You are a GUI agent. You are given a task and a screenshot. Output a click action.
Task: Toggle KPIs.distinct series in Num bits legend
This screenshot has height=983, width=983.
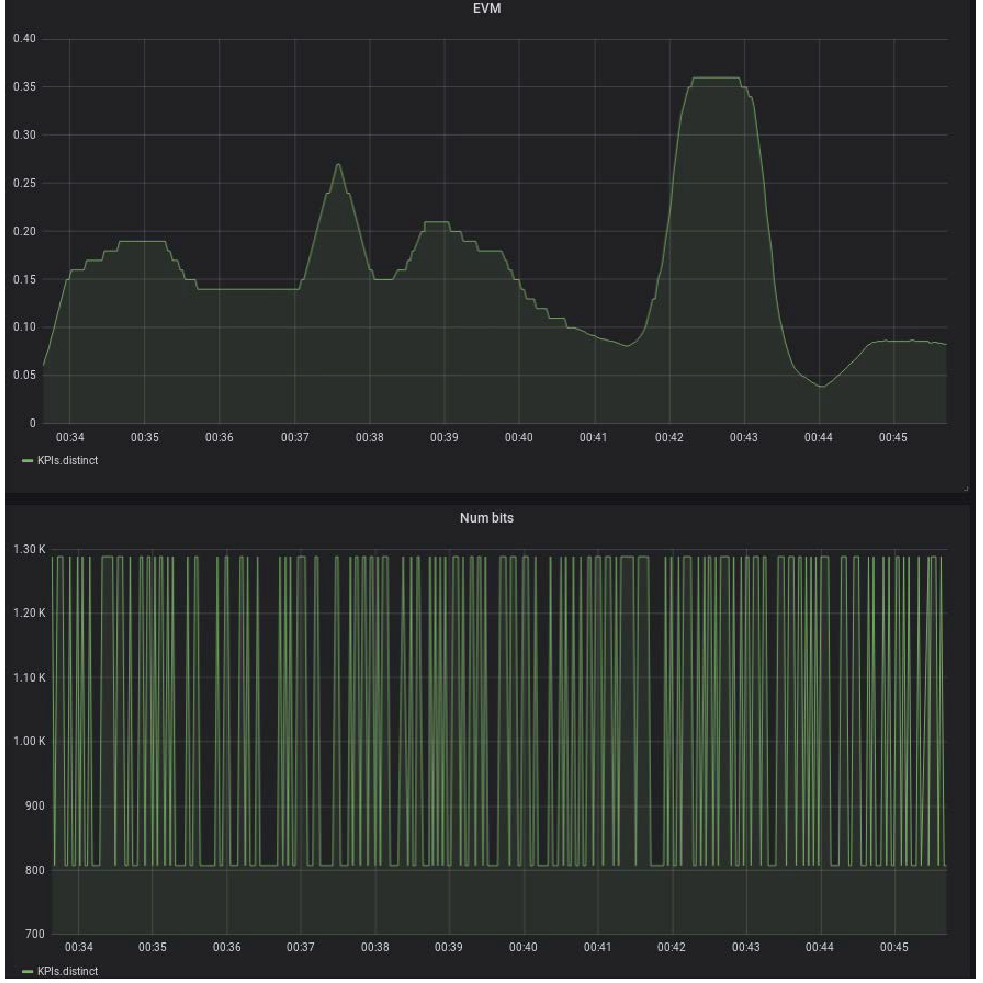[x=68, y=971]
